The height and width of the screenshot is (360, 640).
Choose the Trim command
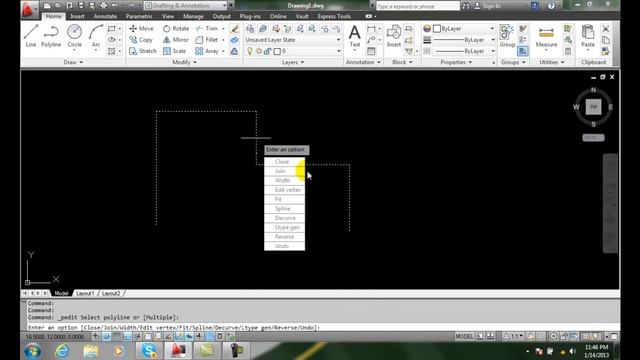pos(207,29)
